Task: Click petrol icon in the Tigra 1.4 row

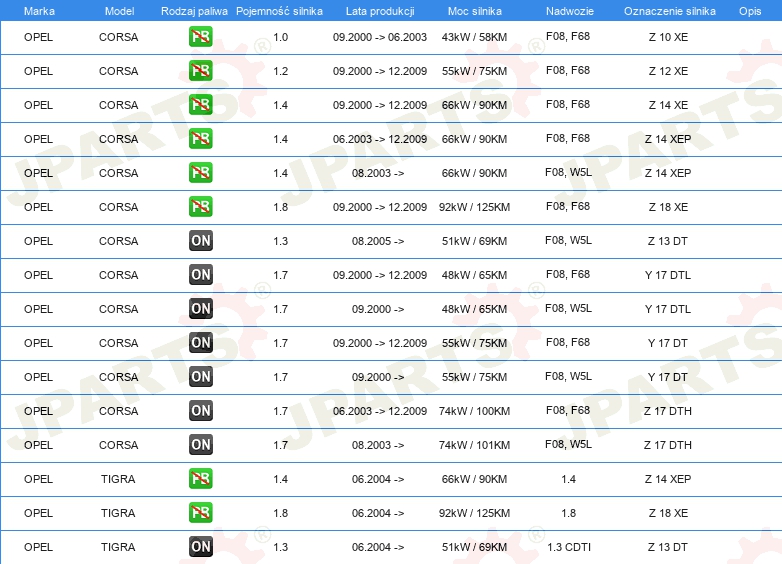Action: tap(200, 479)
